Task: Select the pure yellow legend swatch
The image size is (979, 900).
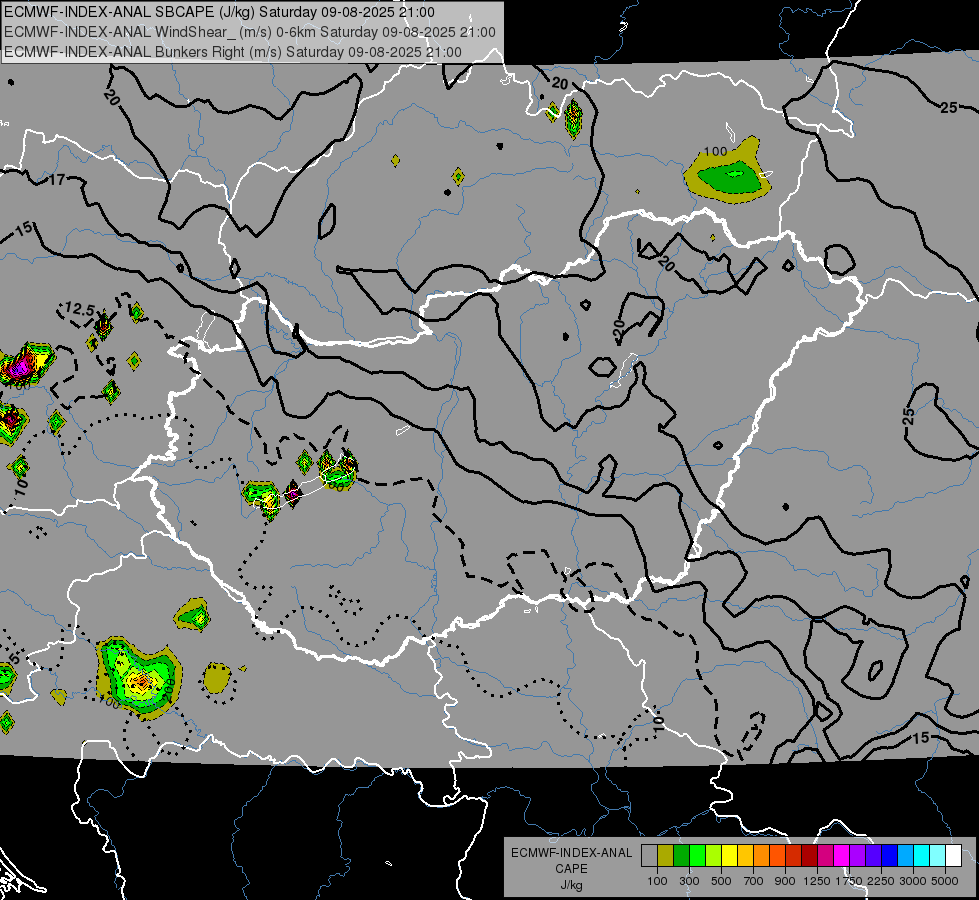Action: (x=729, y=856)
